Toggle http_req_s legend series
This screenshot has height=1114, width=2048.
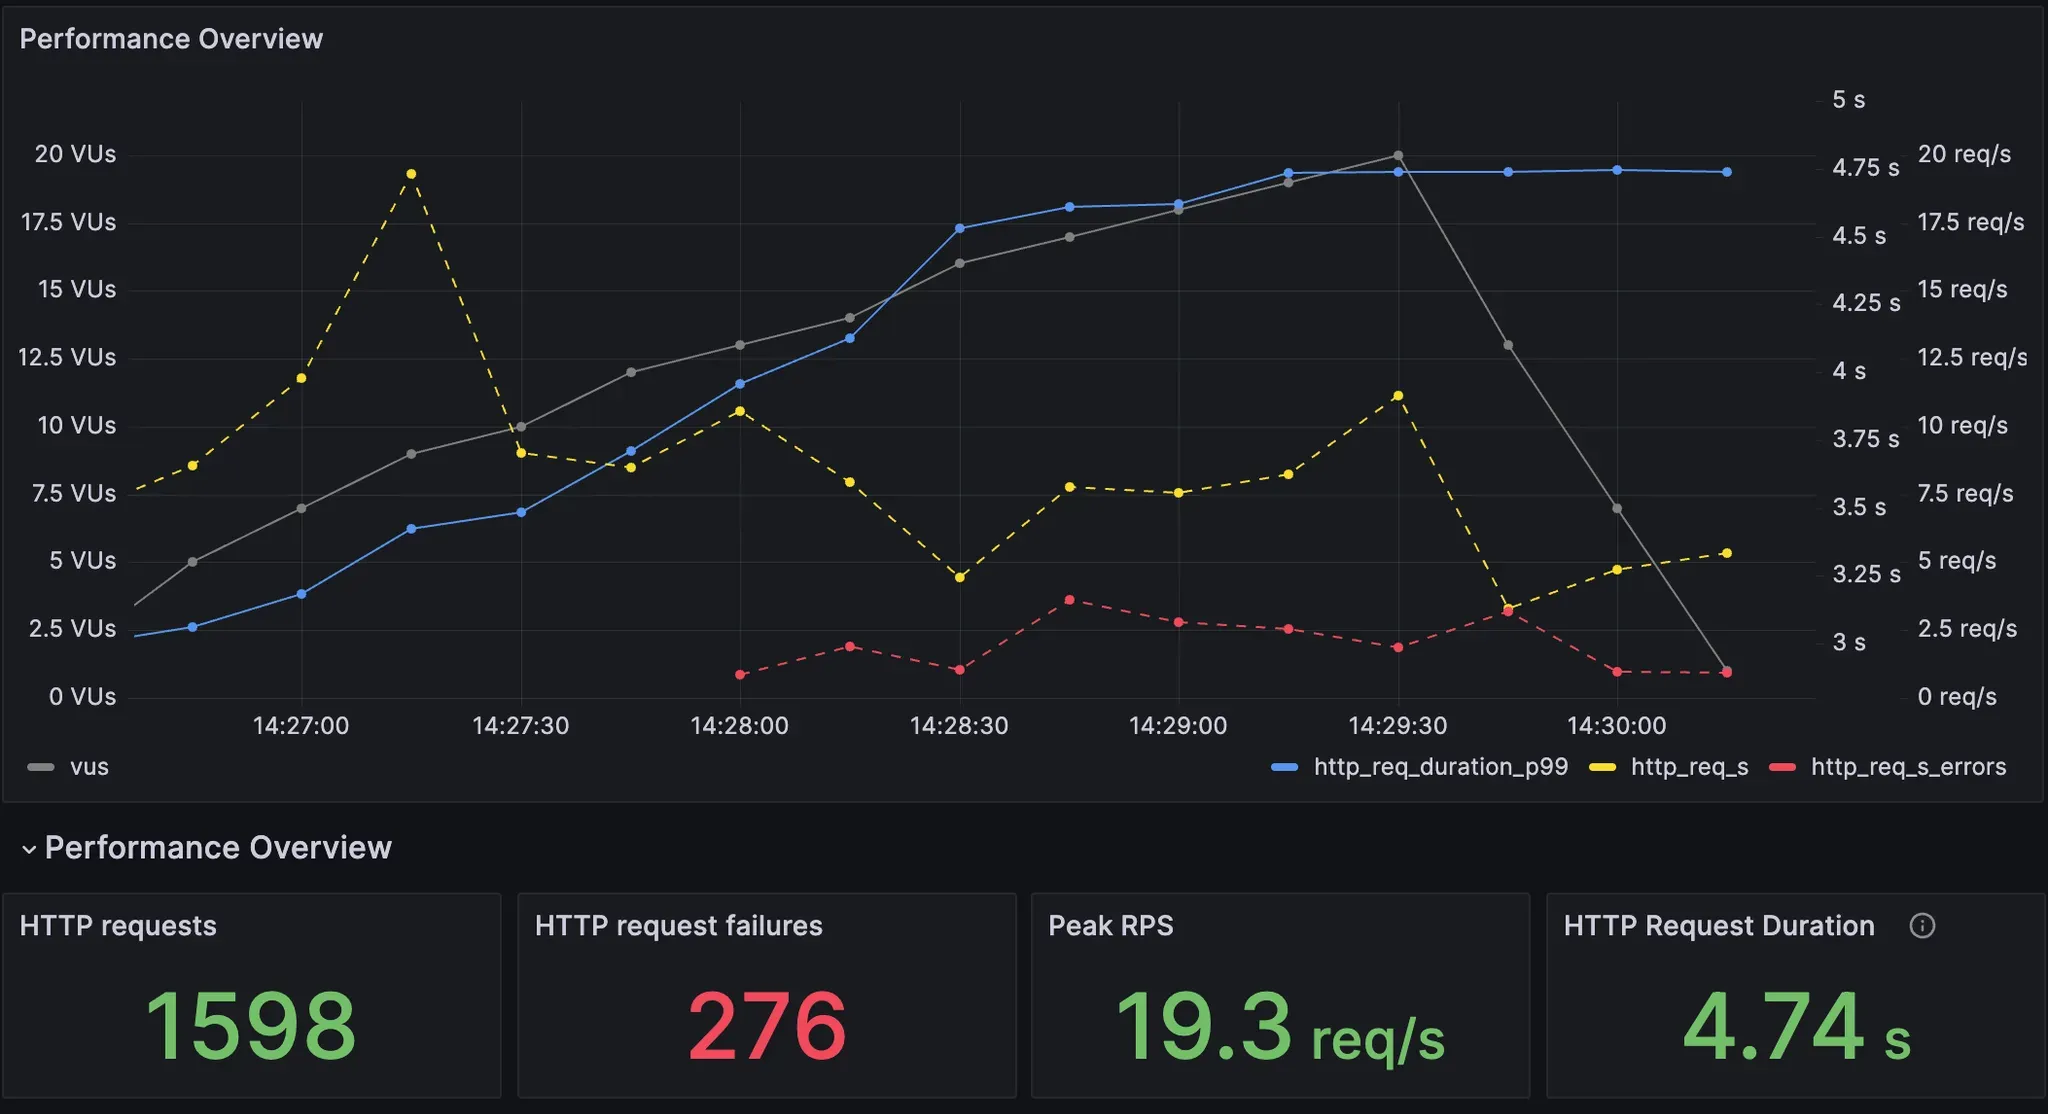[x=1689, y=767]
